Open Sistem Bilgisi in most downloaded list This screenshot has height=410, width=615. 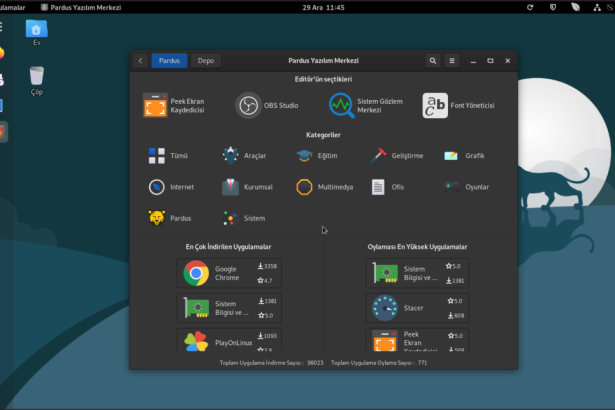pos(229,308)
